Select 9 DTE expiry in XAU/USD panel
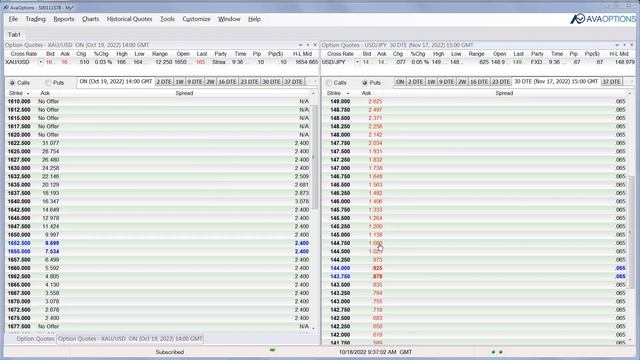The width and height of the screenshot is (640, 360). pos(195,82)
